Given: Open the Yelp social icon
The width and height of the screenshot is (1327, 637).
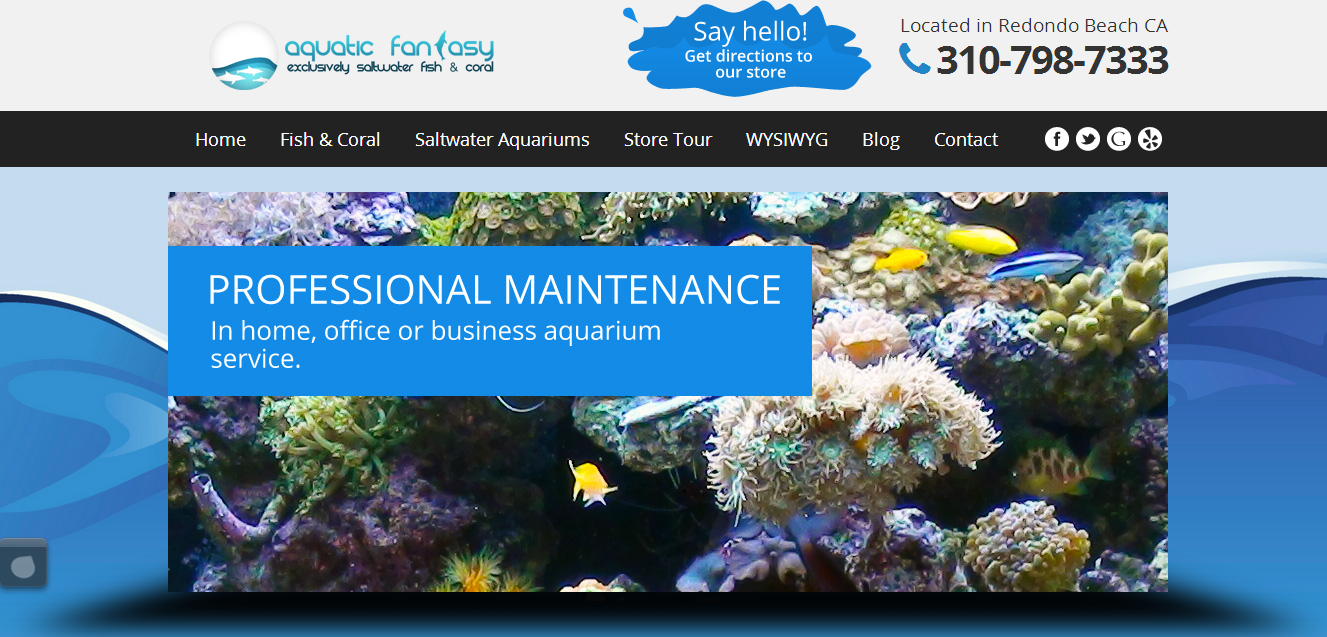Looking at the screenshot, I should coord(1150,139).
